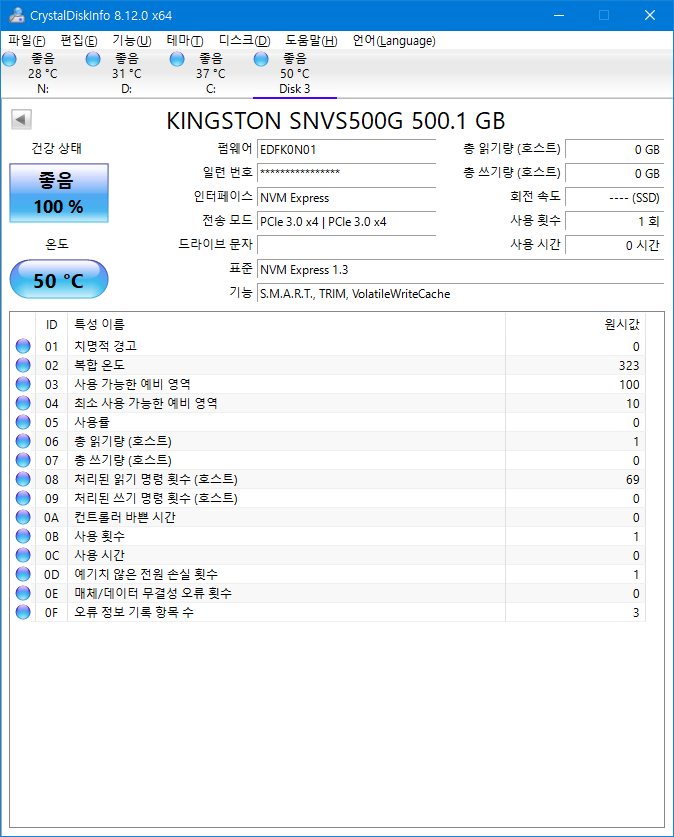Select the Disk 3 tab at 50 °C
The image size is (674, 837).
point(295,74)
